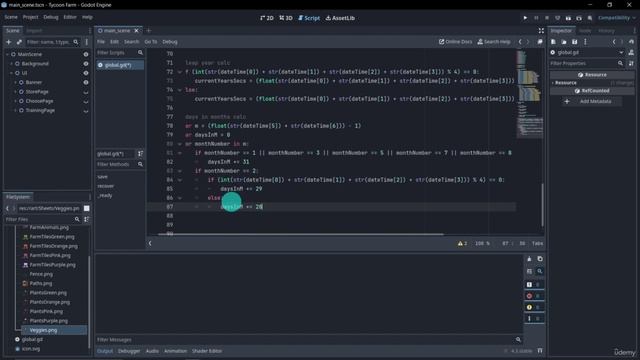Fold the else block at line 86
Viewport: 640px width, 360px height.
click(x=180, y=198)
